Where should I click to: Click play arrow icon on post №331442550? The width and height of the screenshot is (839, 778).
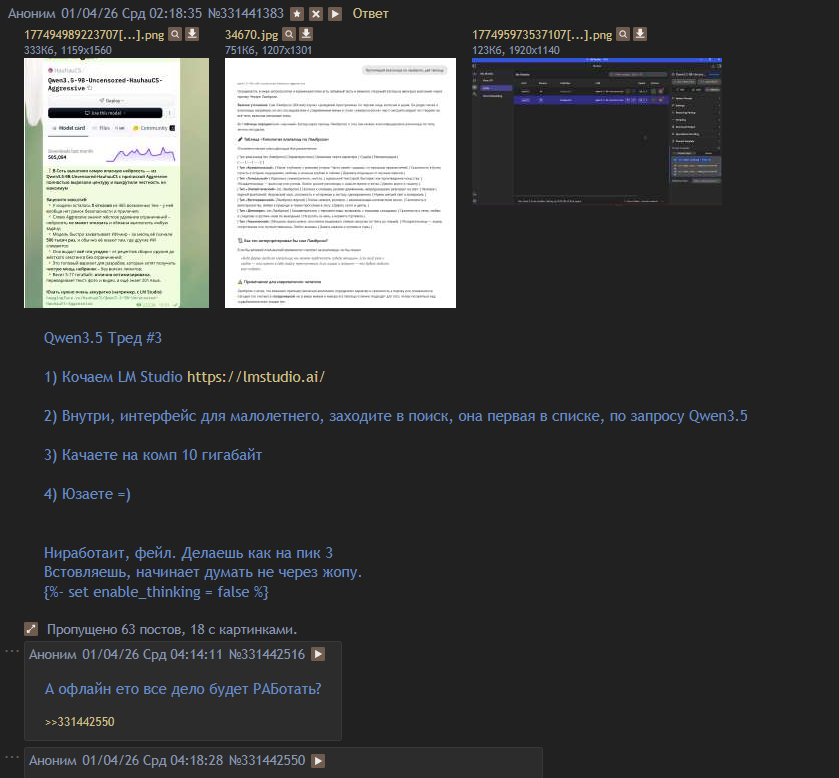pyautogui.click(x=318, y=760)
